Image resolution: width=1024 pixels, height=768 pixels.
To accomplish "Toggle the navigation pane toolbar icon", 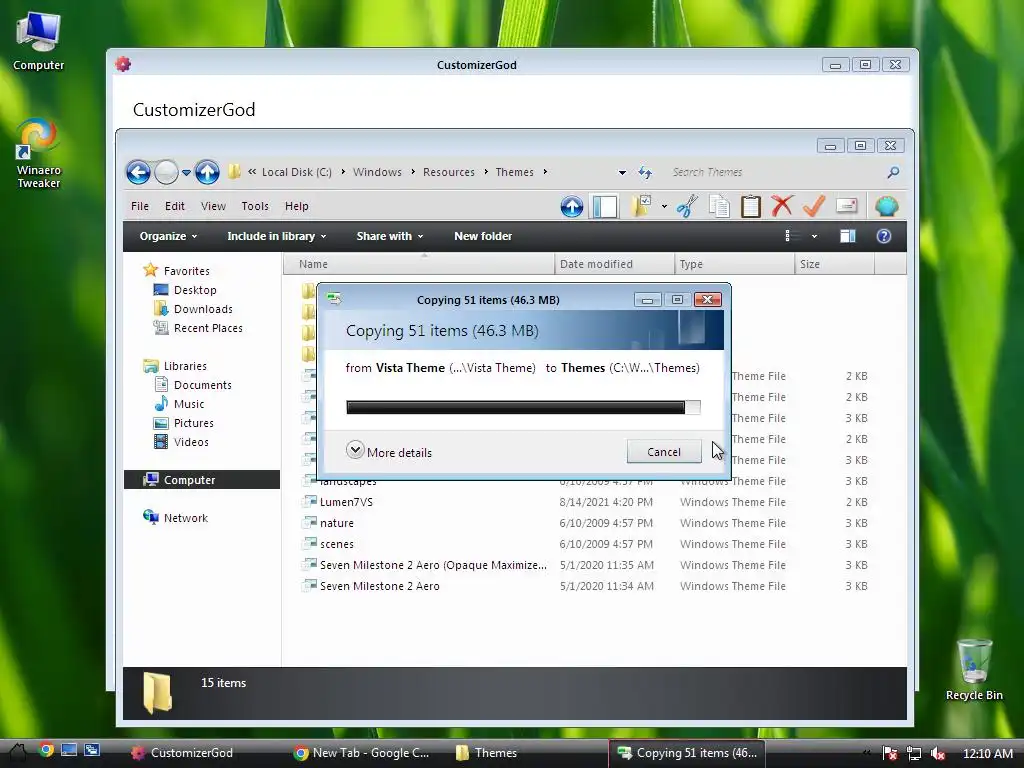I will (605, 206).
